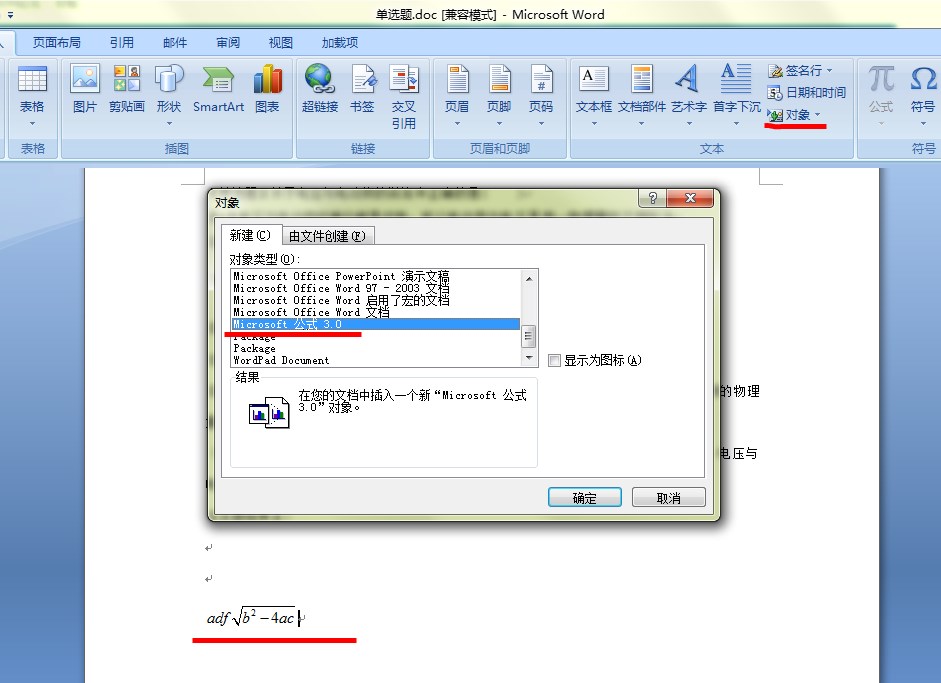Close the 对象 dialog with X

pos(690,198)
